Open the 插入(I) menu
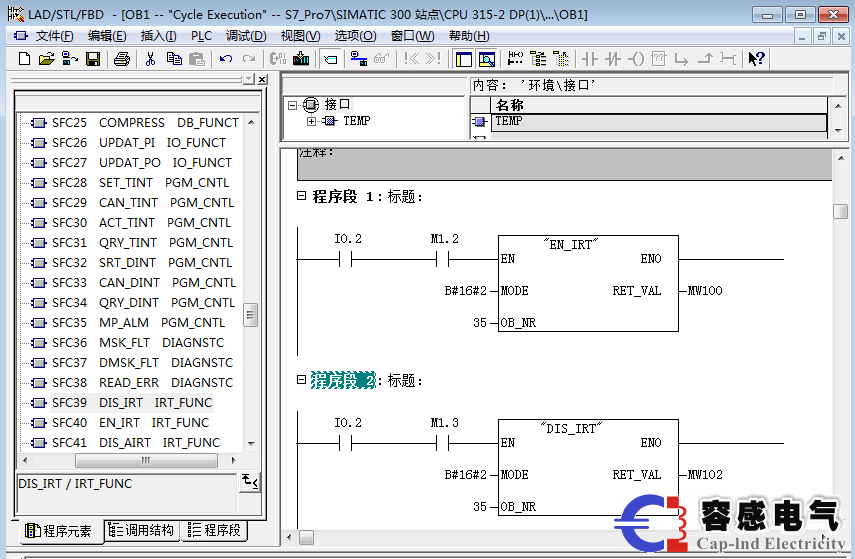855x559 pixels. pyautogui.click(x=158, y=36)
